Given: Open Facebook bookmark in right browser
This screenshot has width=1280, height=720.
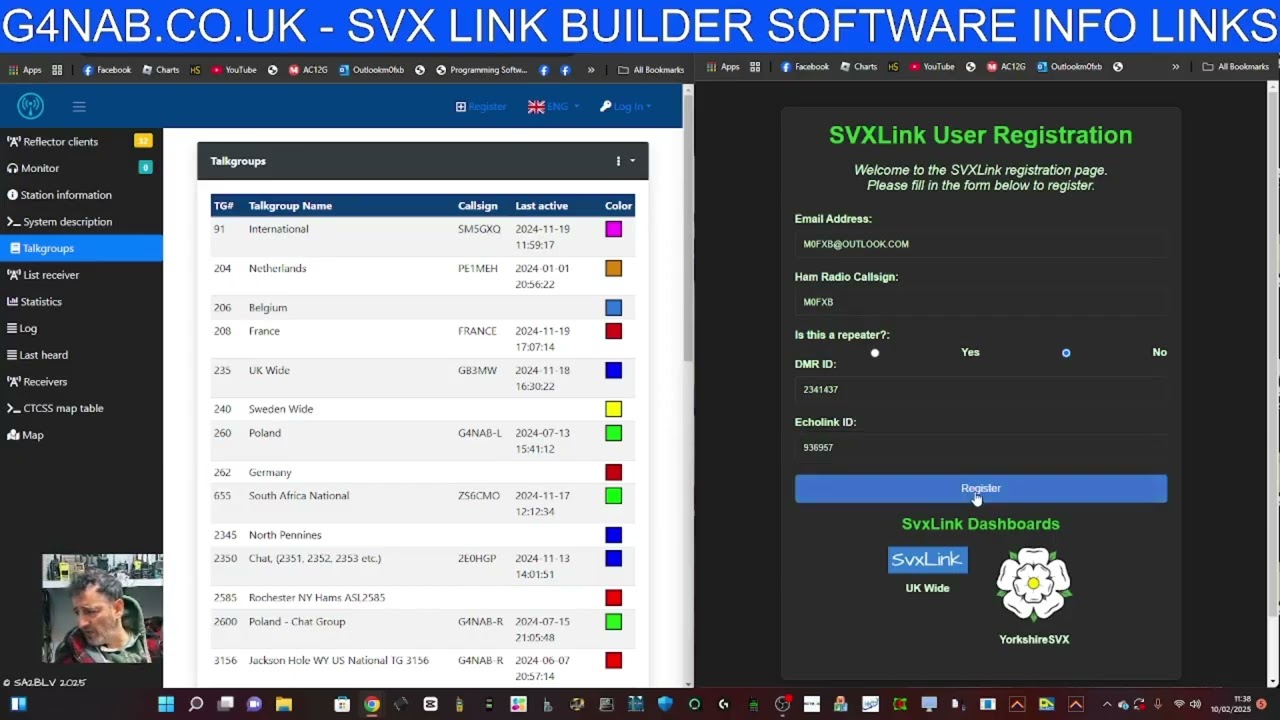Looking at the screenshot, I should [x=805, y=67].
